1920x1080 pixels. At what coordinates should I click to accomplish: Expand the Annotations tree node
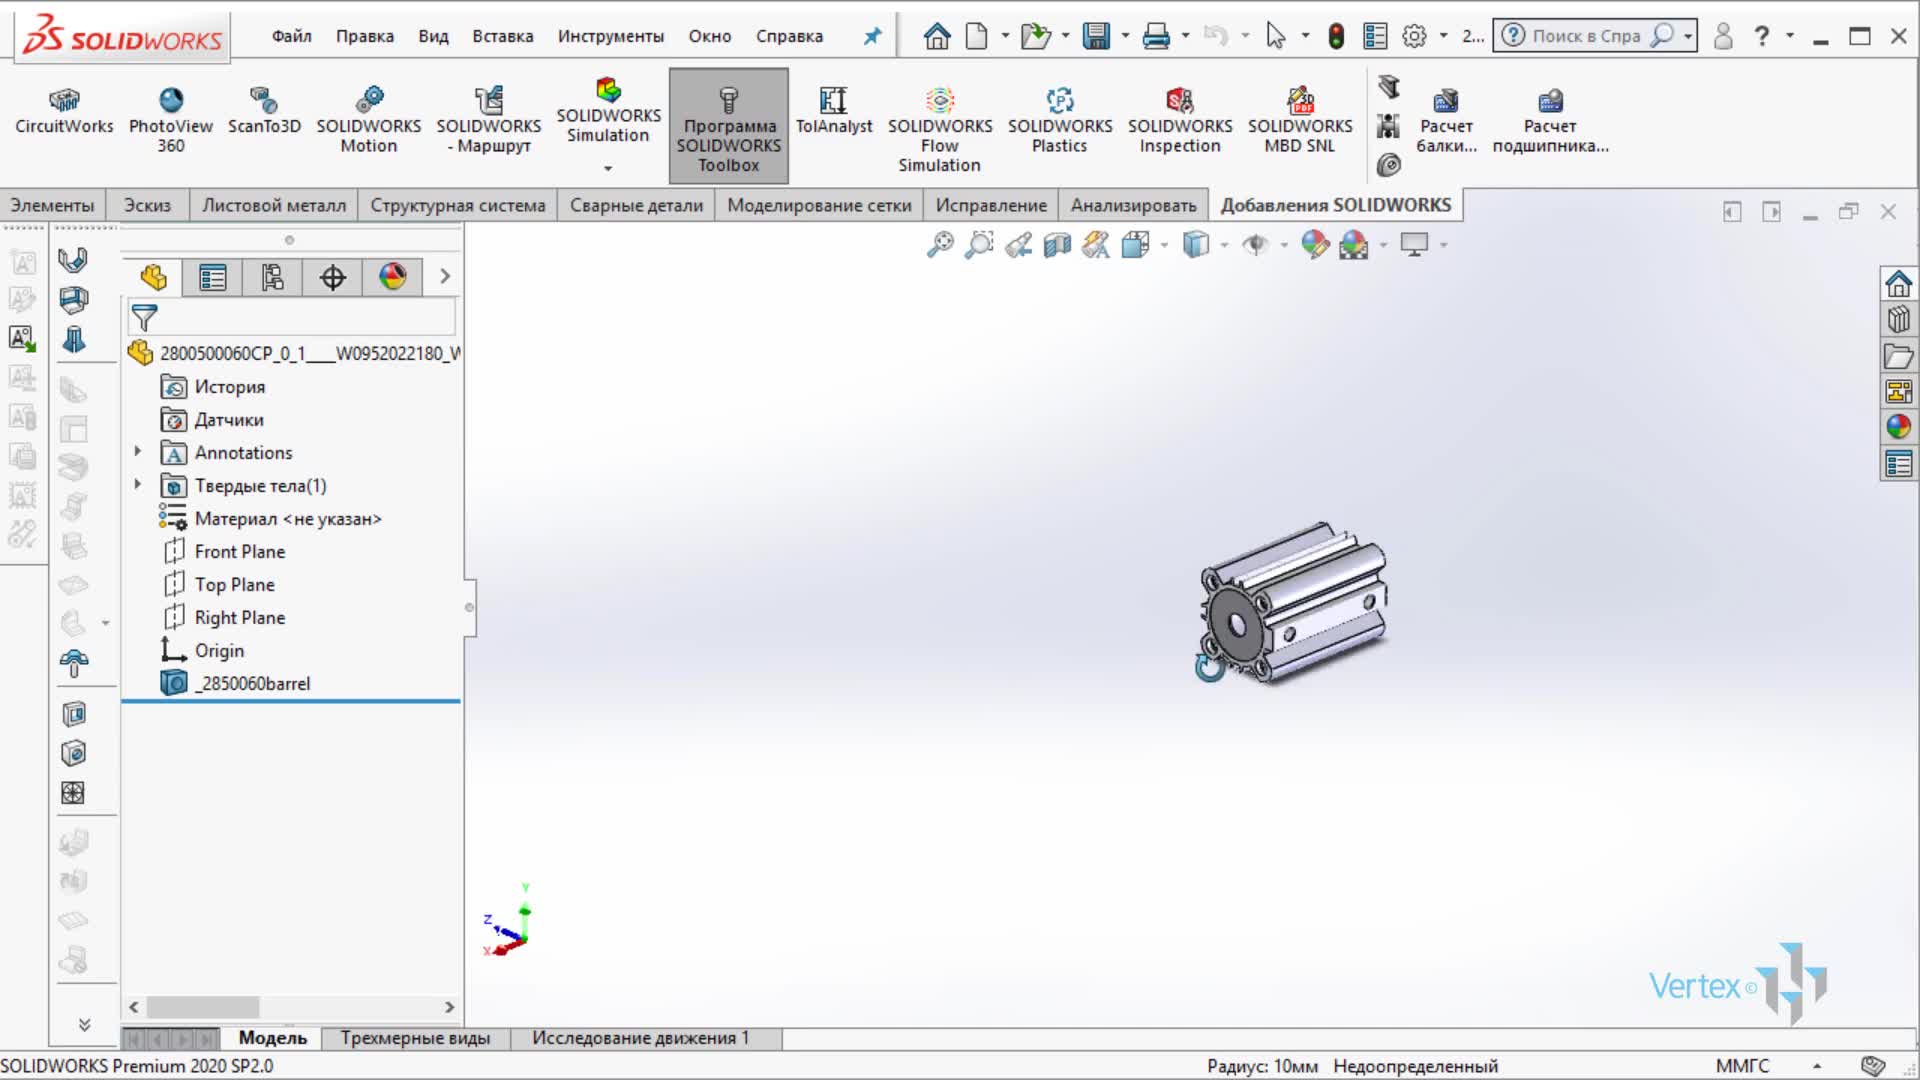[138, 452]
